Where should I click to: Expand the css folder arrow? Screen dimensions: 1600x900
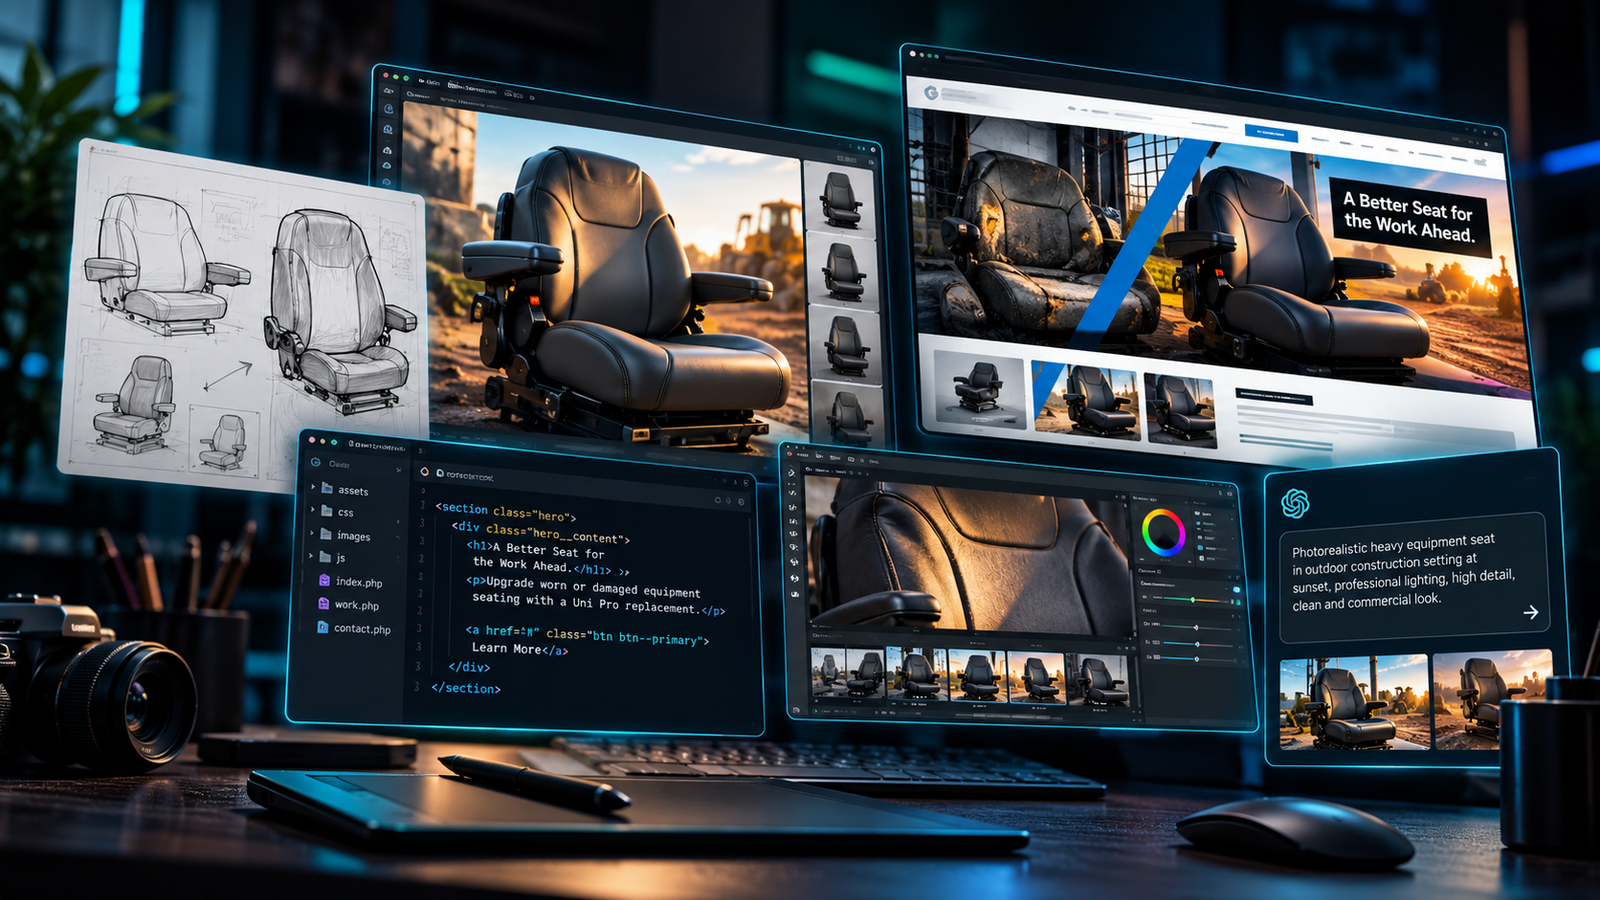313,510
